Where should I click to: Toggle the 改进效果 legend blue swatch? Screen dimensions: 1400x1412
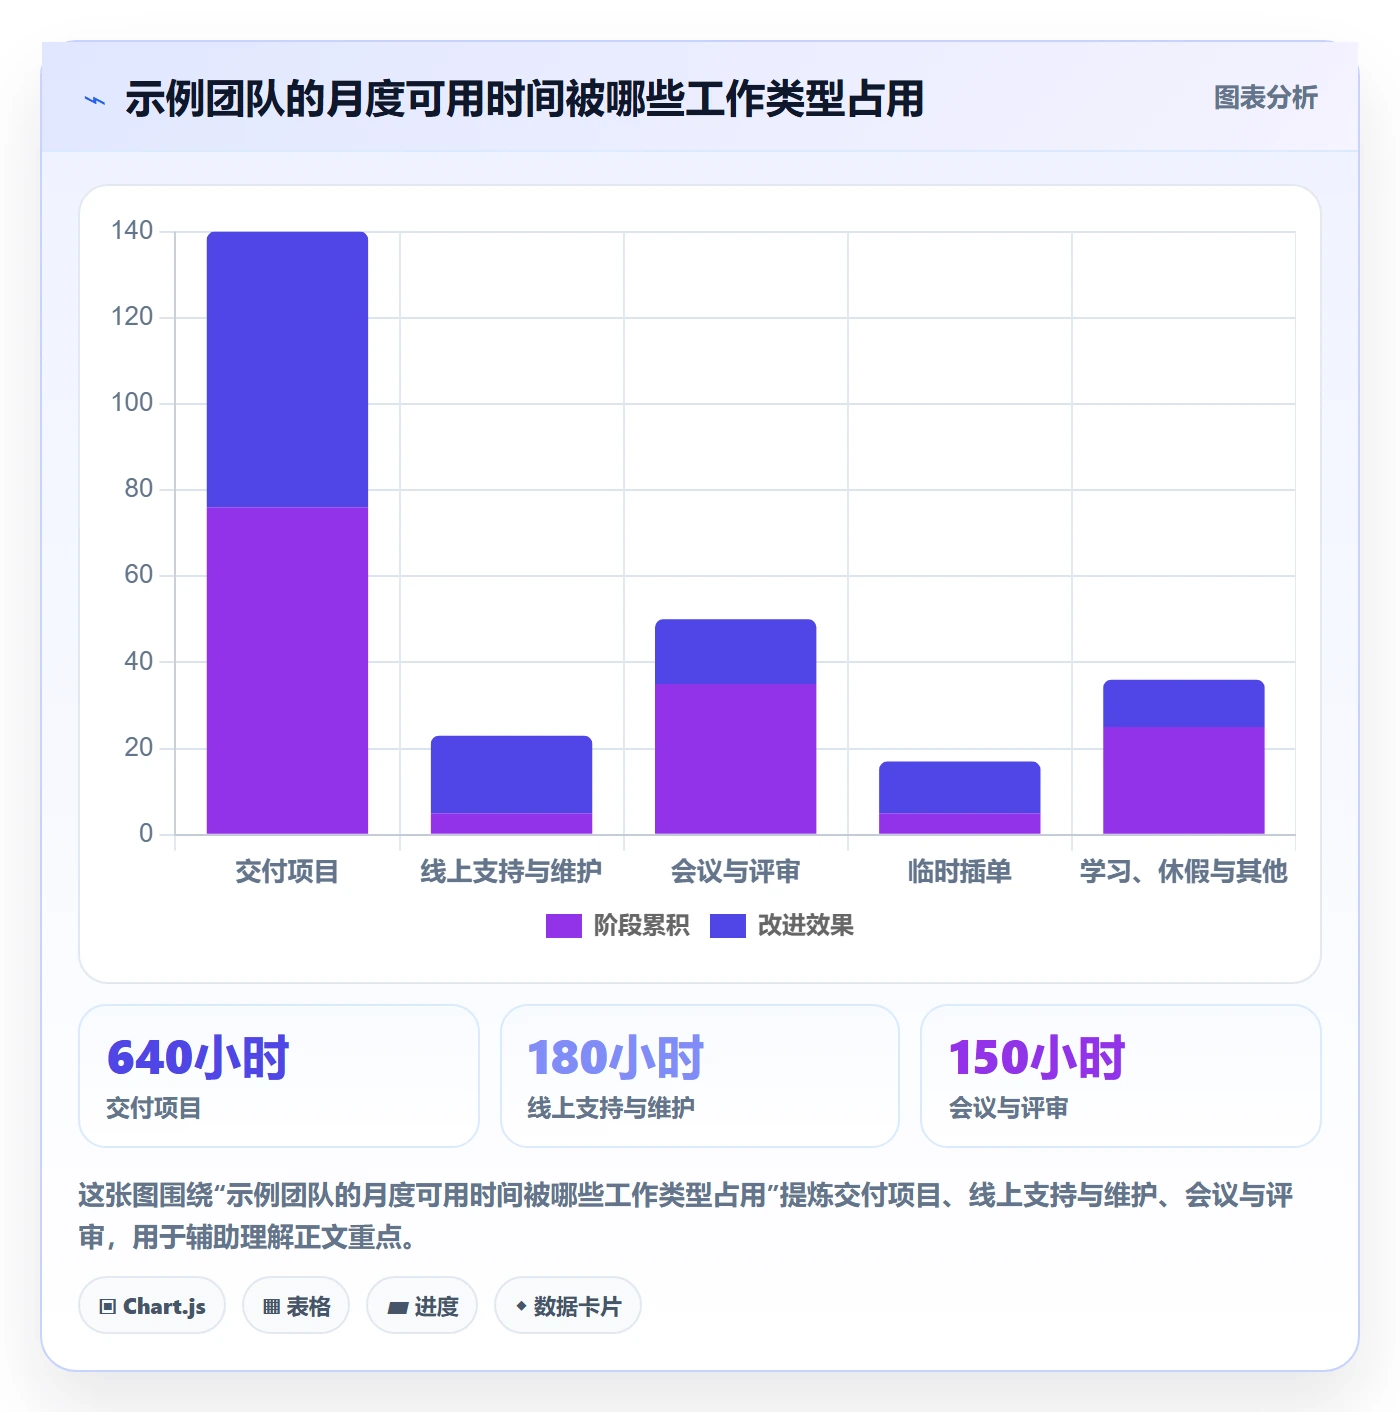click(x=727, y=926)
